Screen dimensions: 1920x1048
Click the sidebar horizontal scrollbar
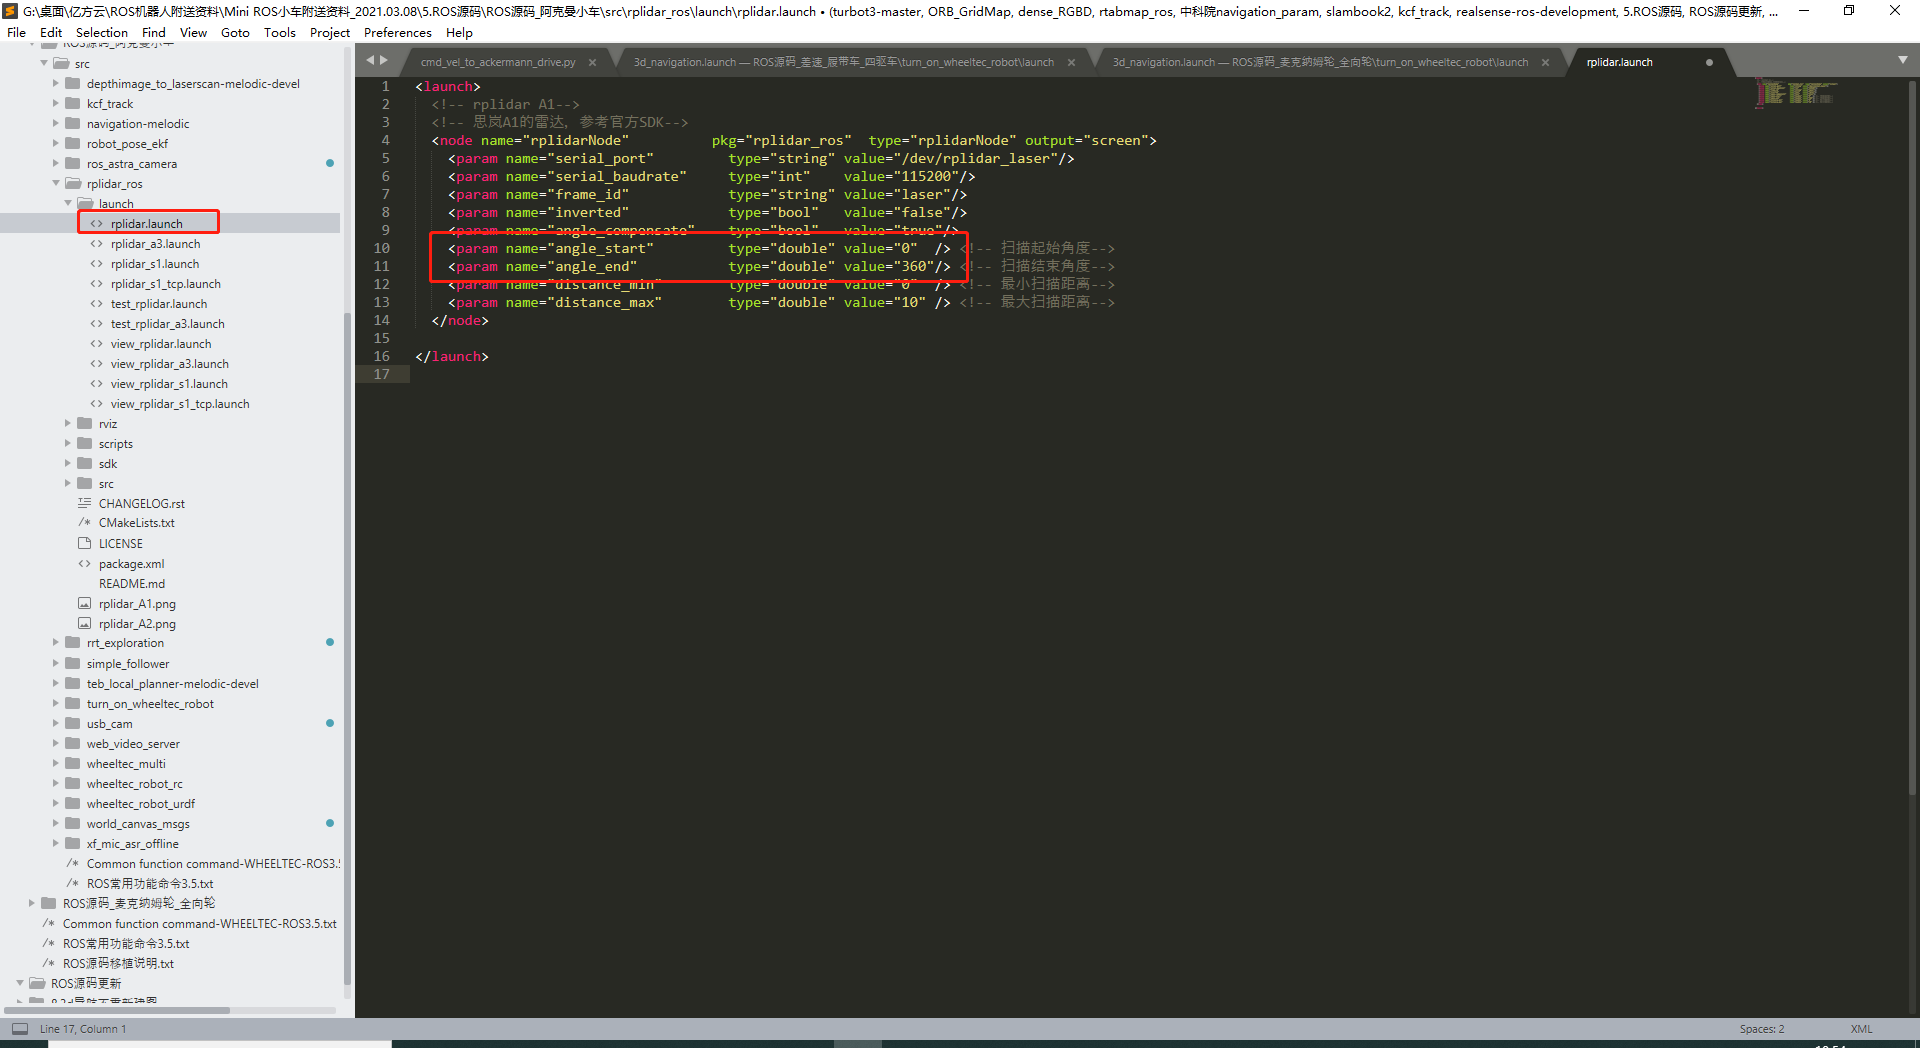tap(120, 1010)
